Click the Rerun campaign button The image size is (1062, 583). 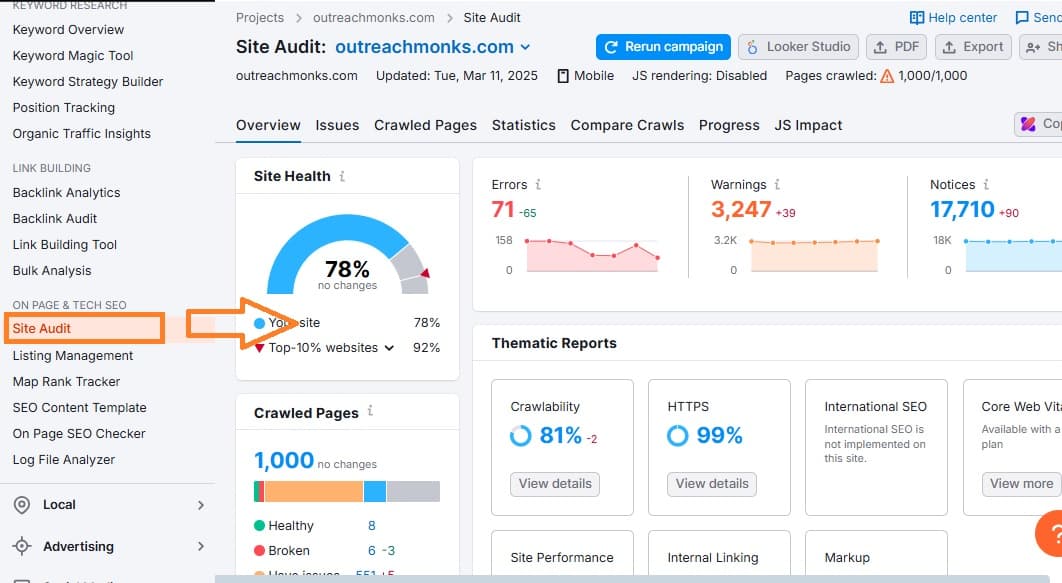pos(663,47)
